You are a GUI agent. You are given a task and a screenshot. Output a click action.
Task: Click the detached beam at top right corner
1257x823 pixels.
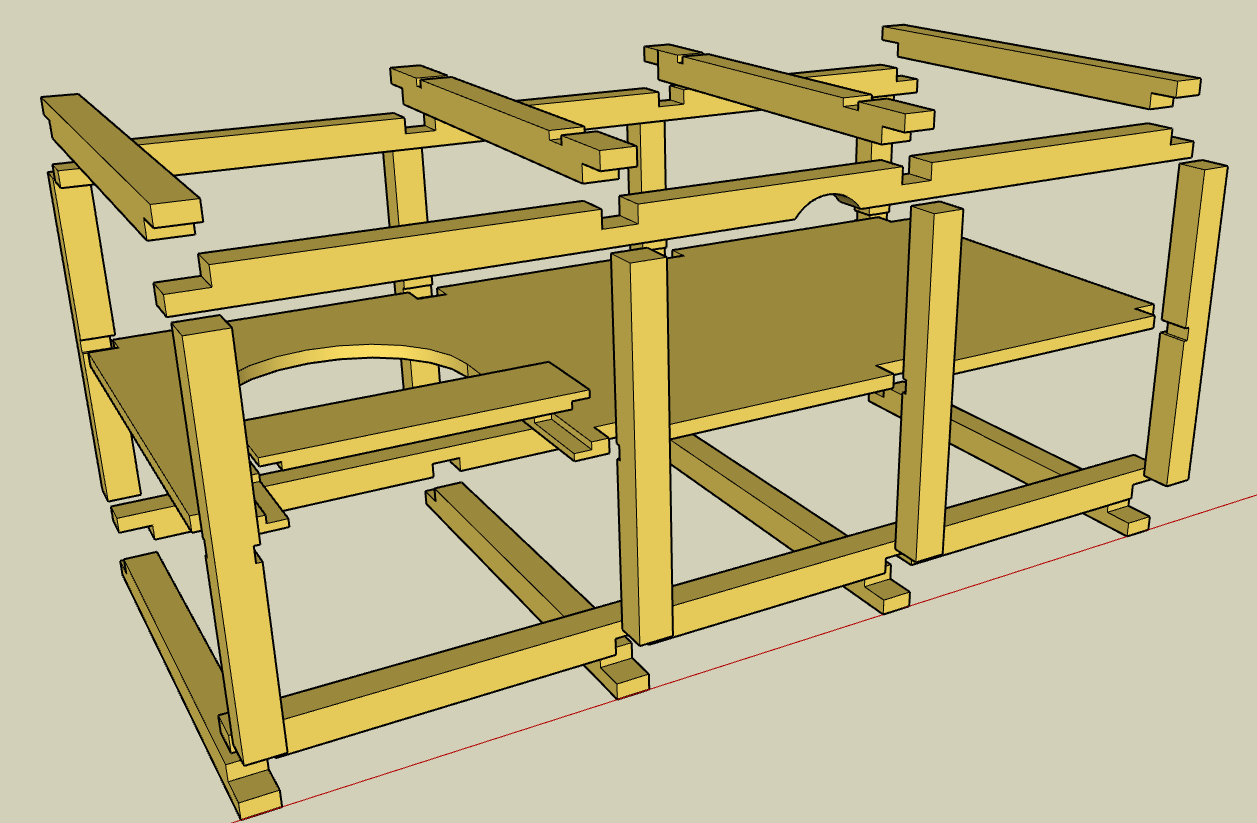click(x=1040, y=65)
